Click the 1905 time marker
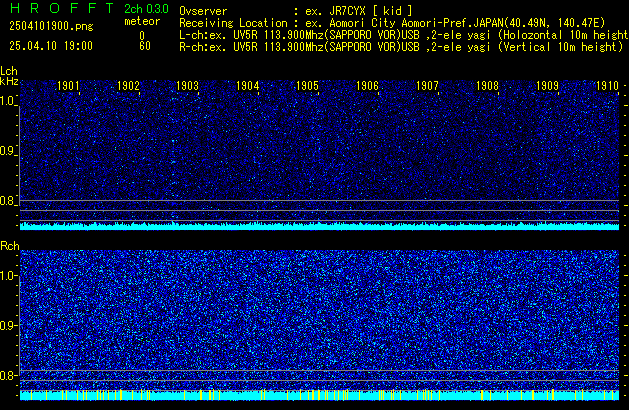Screen dimensions: 629x410 pos(307,86)
